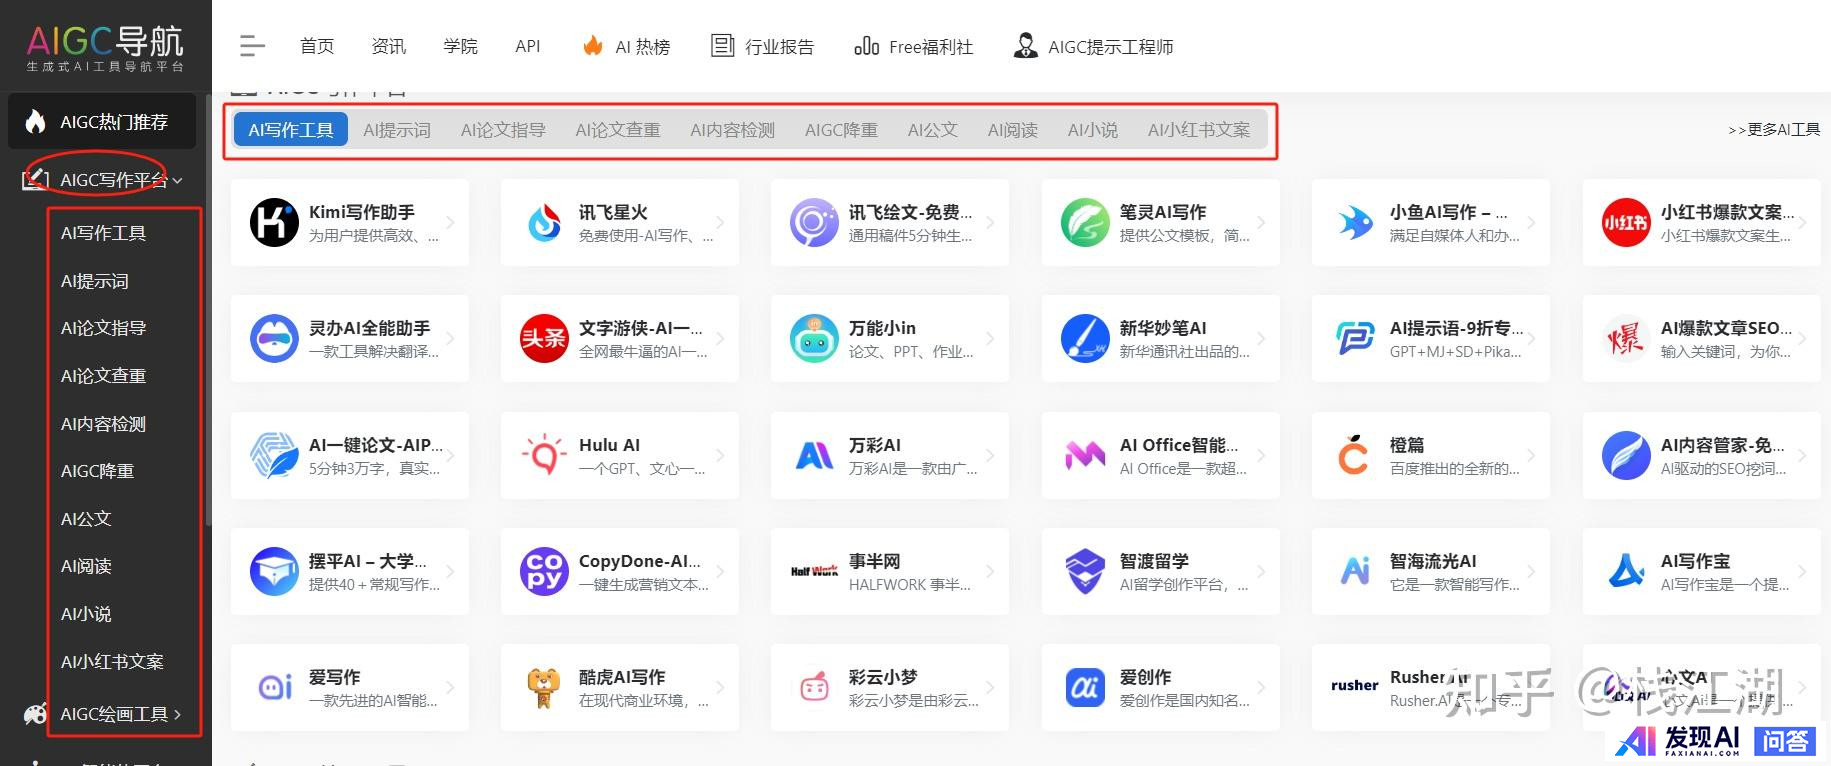The image size is (1831, 766).
Task: Collapse the AIGC写作平台 sidebar section
Action: 178,181
